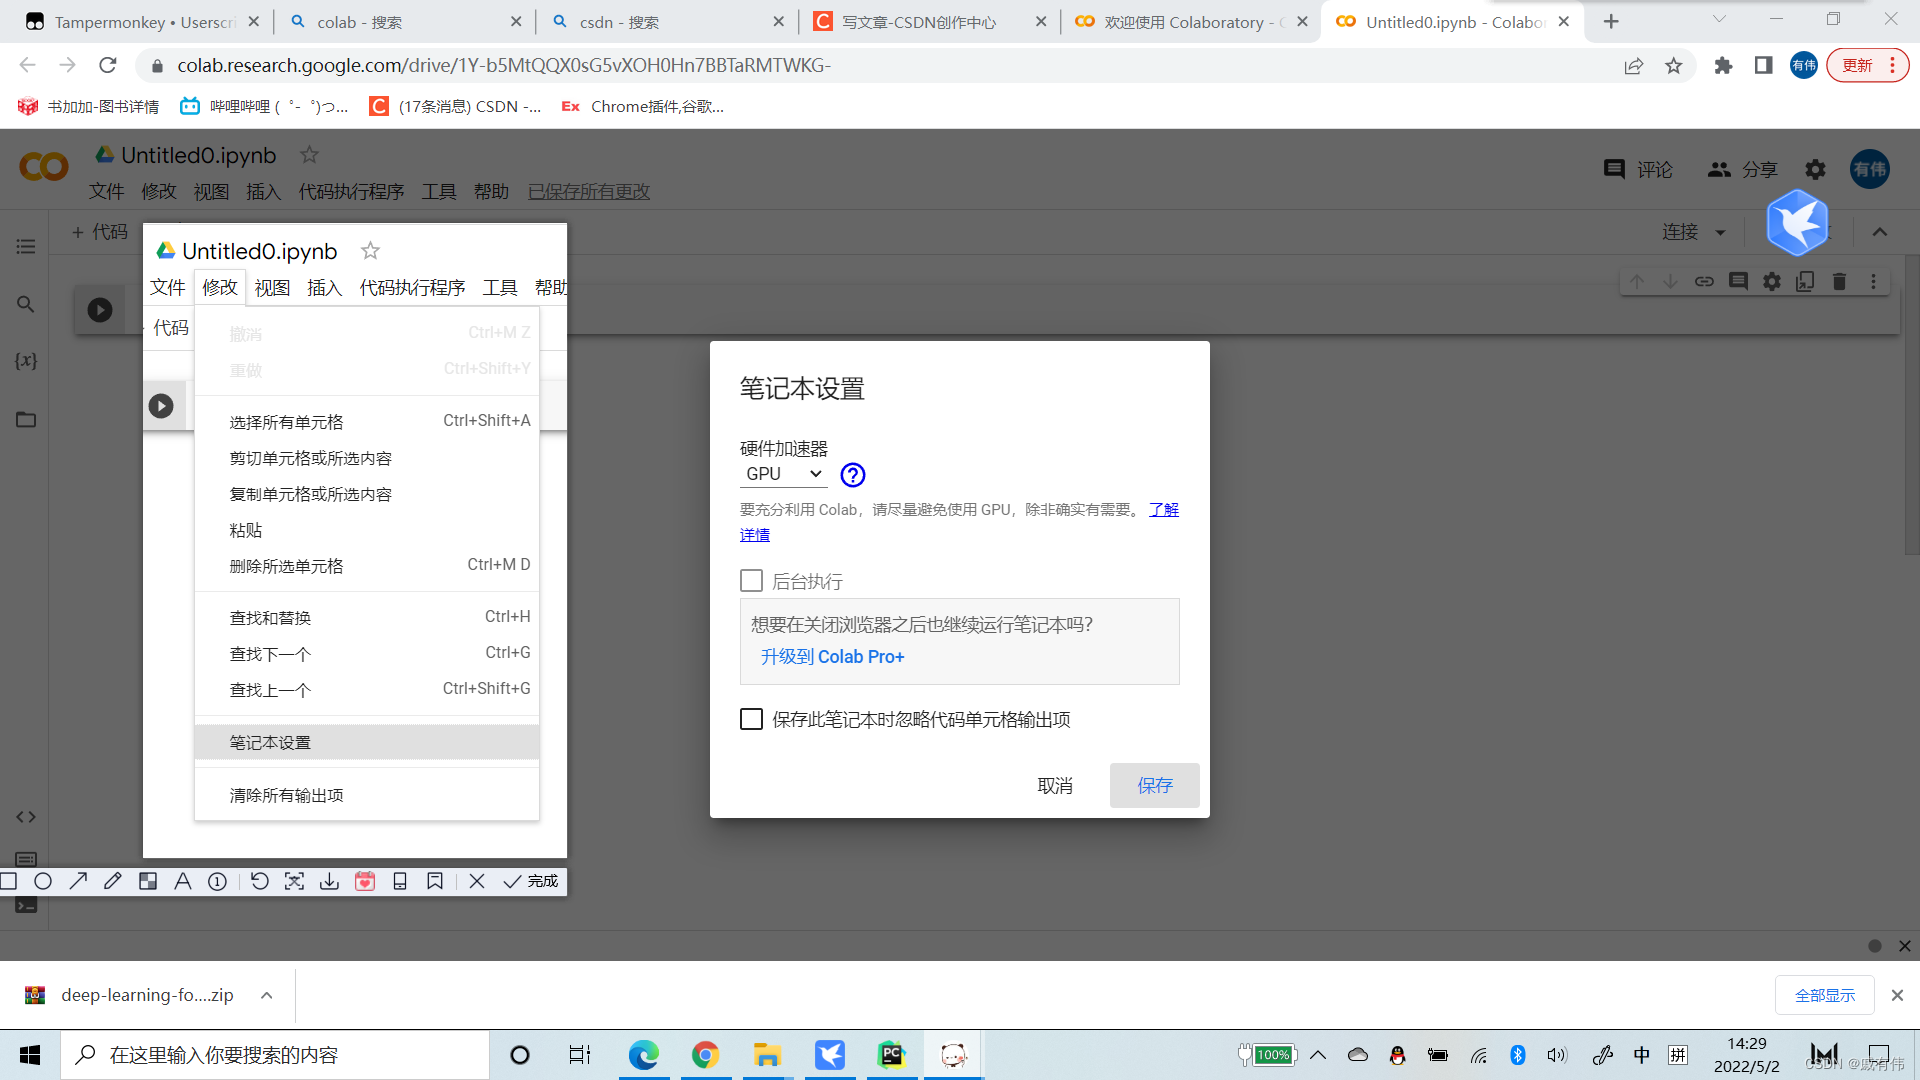Open the 硬件加速器 GPU dropdown

(783, 474)
